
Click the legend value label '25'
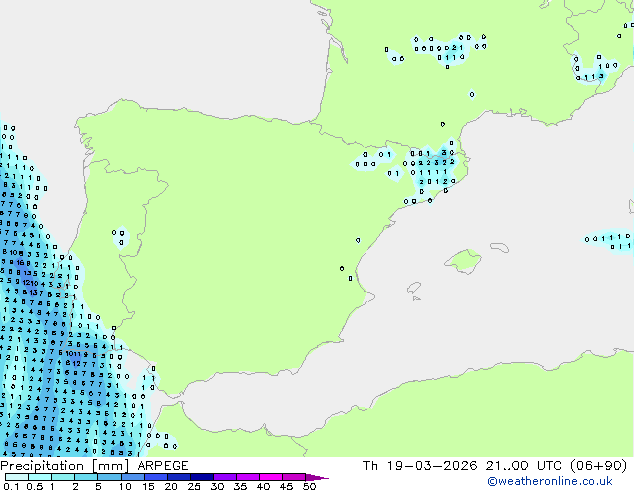[194, 486]
